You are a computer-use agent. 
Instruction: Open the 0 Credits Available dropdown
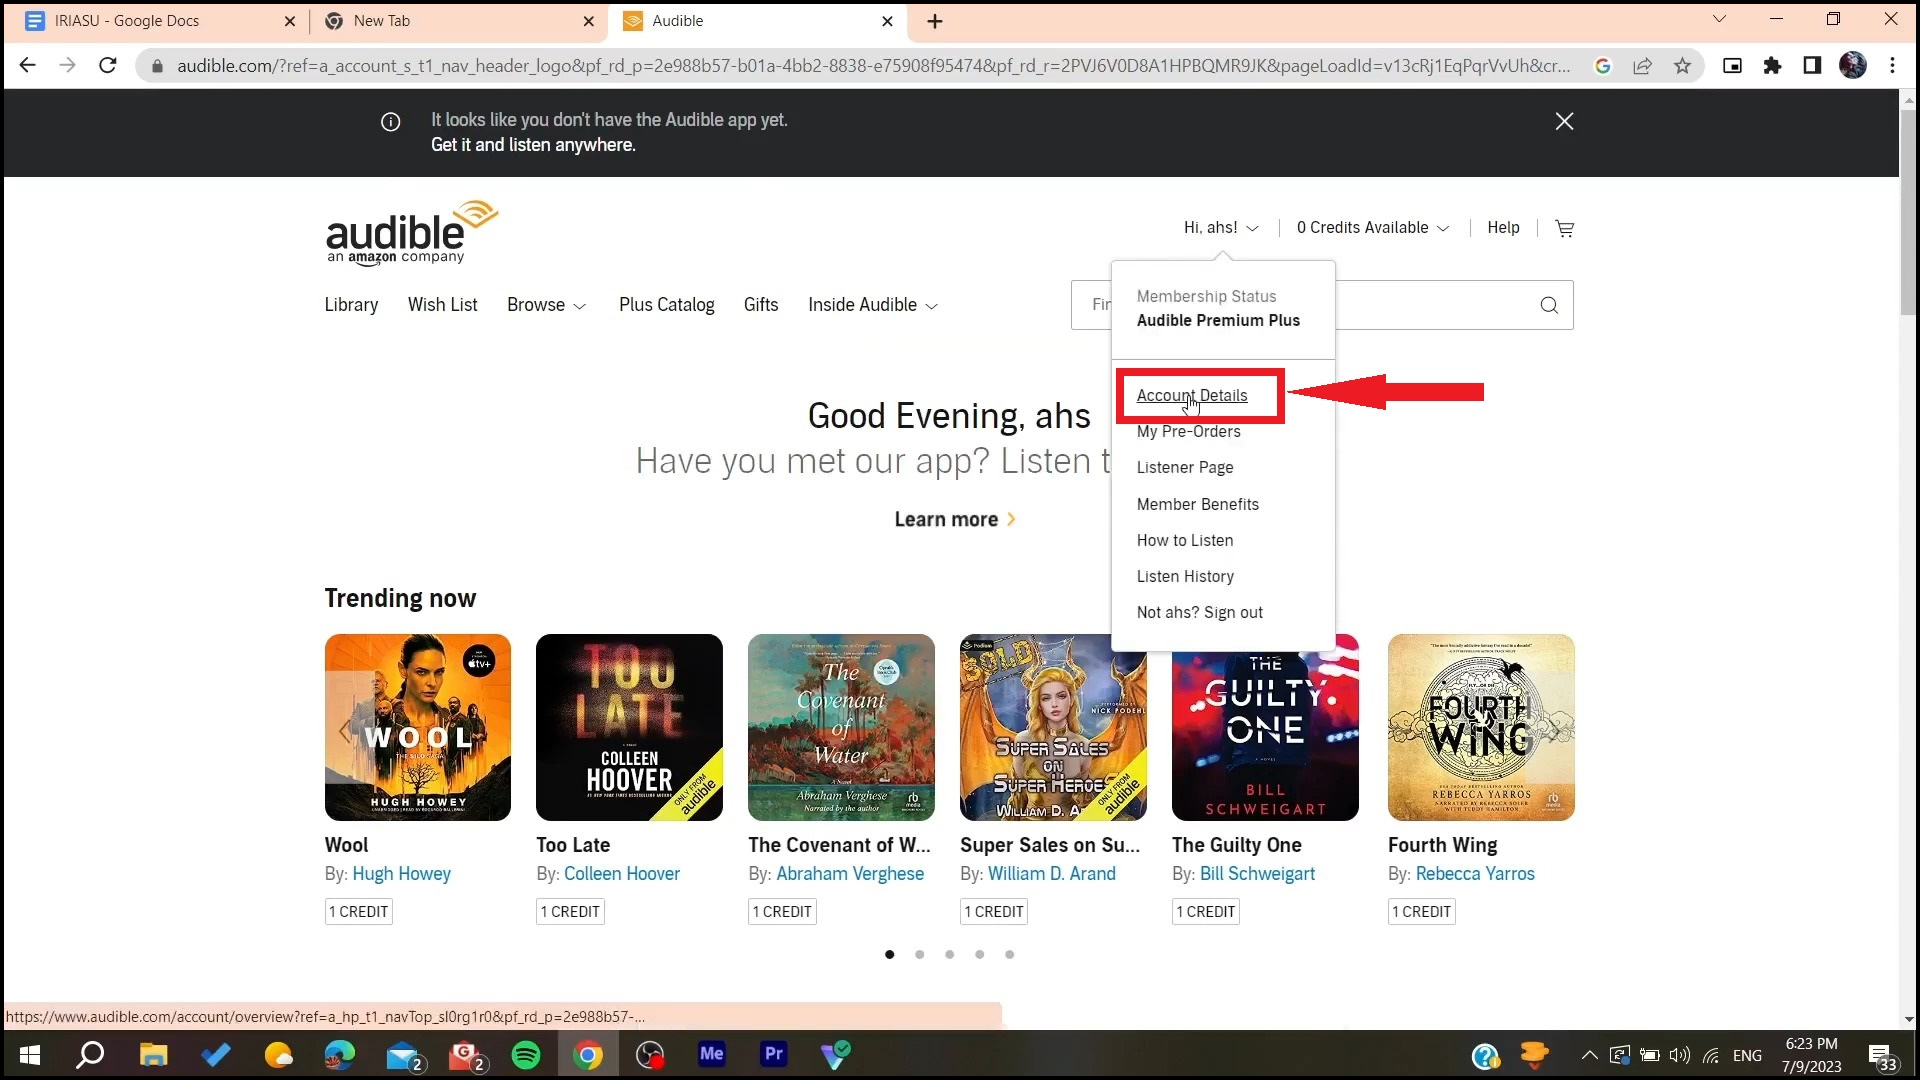(1372, 228)
